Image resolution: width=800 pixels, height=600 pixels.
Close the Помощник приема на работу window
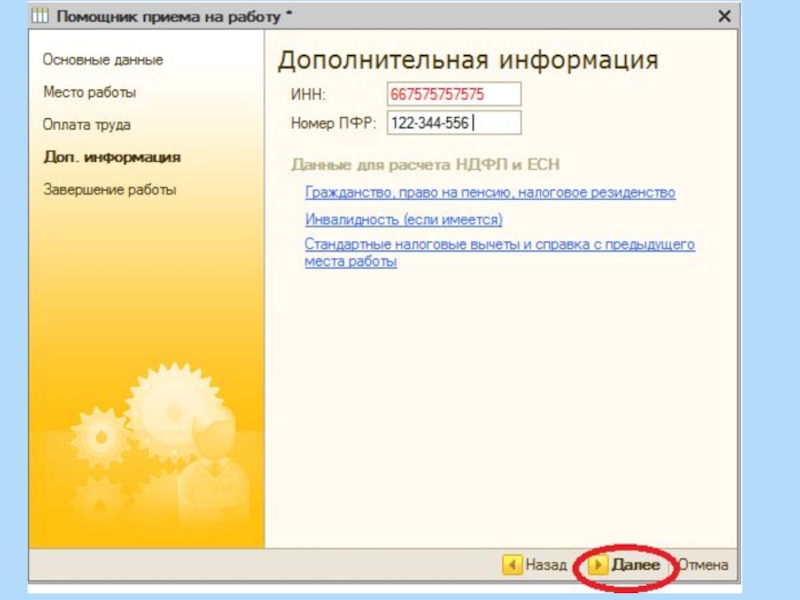tap(724, 17)
